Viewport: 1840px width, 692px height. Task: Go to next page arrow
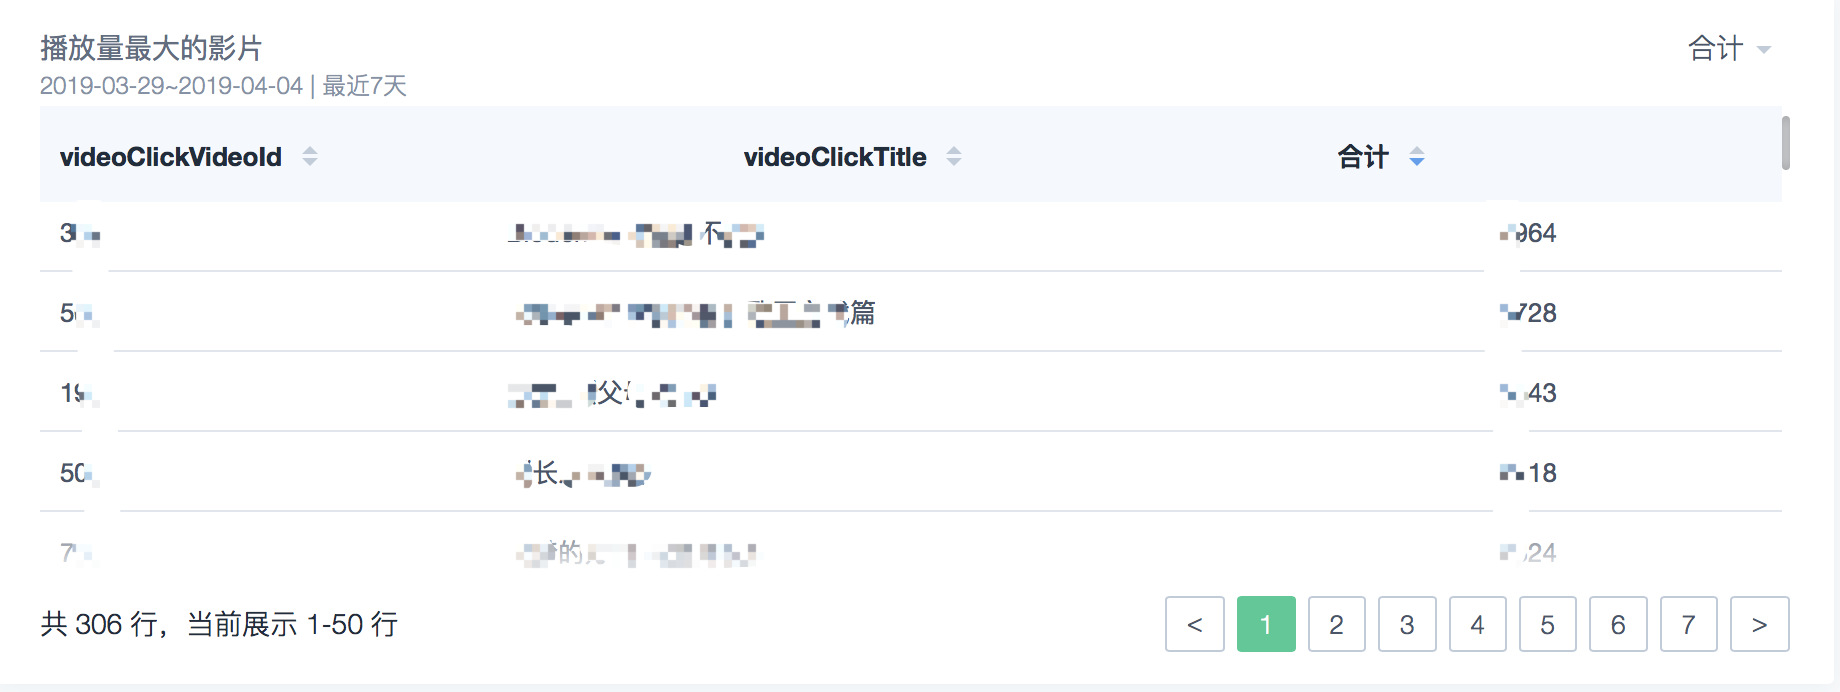pyautogui.click(x=1760, y=624)
